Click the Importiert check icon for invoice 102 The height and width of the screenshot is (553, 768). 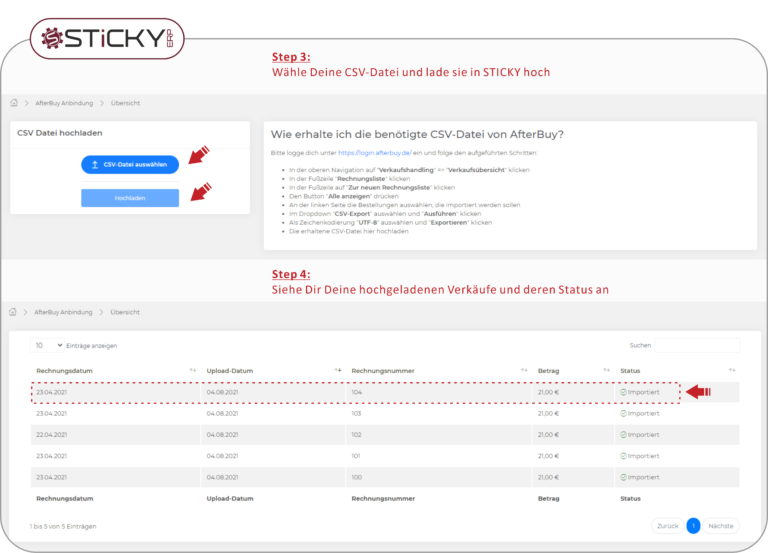click(624, 434)
